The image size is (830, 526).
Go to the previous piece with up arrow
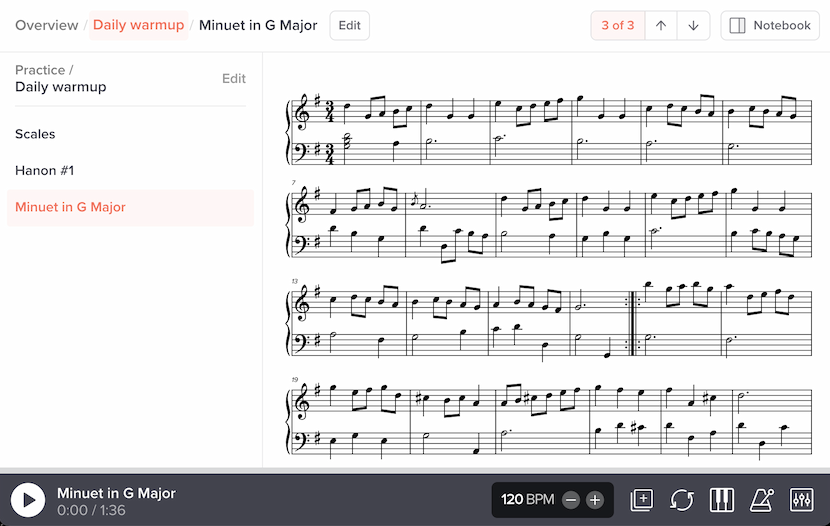pyautogui.click(x=661, y=26)
